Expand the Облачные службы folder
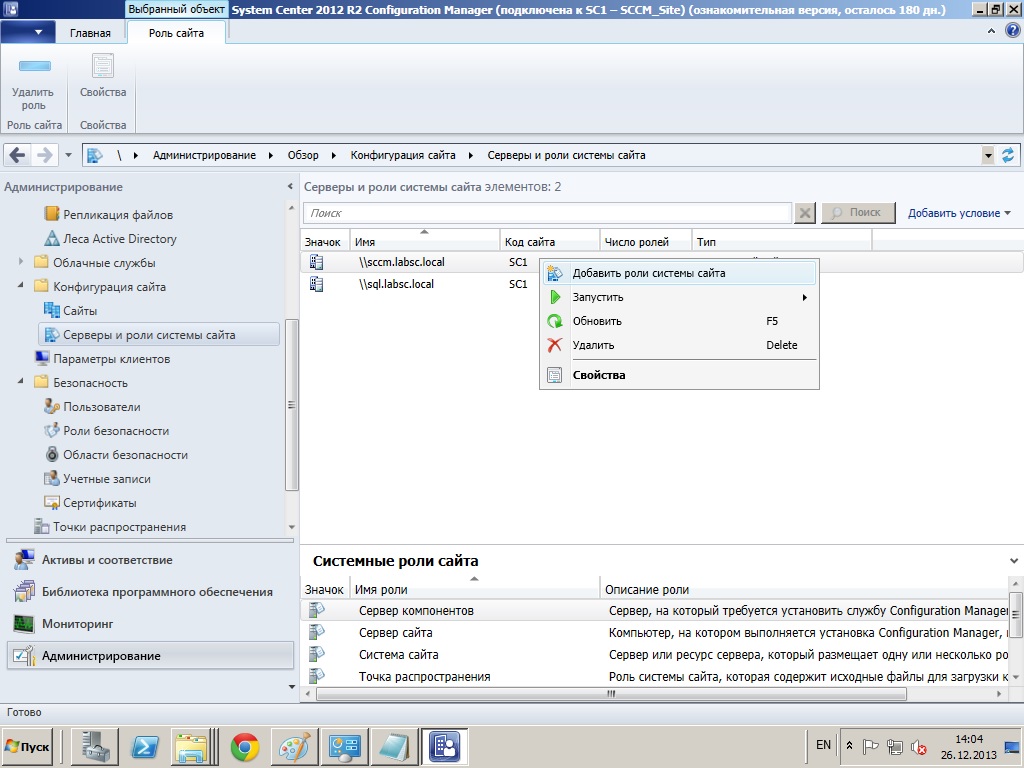 point(20,262)
